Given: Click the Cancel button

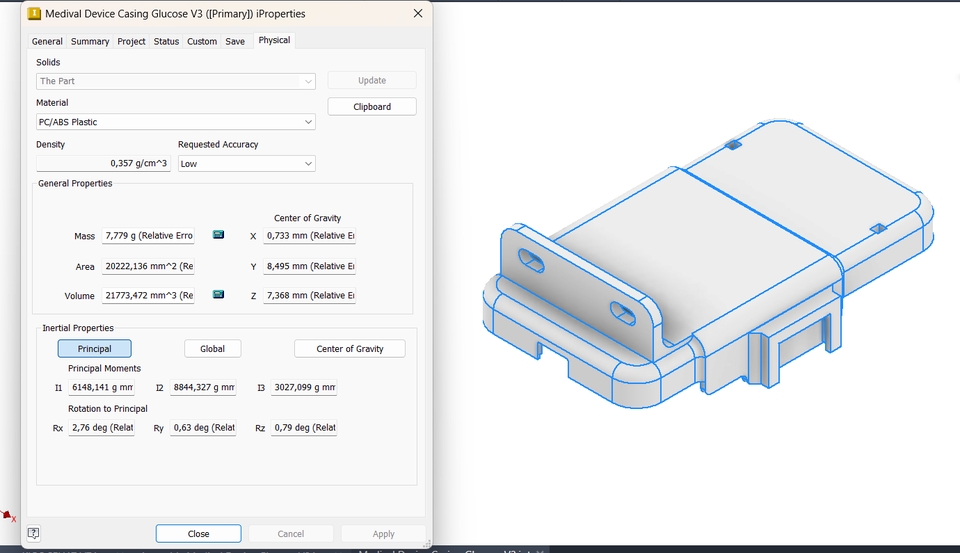Looking at the screenshot, I should click(291, 533).
